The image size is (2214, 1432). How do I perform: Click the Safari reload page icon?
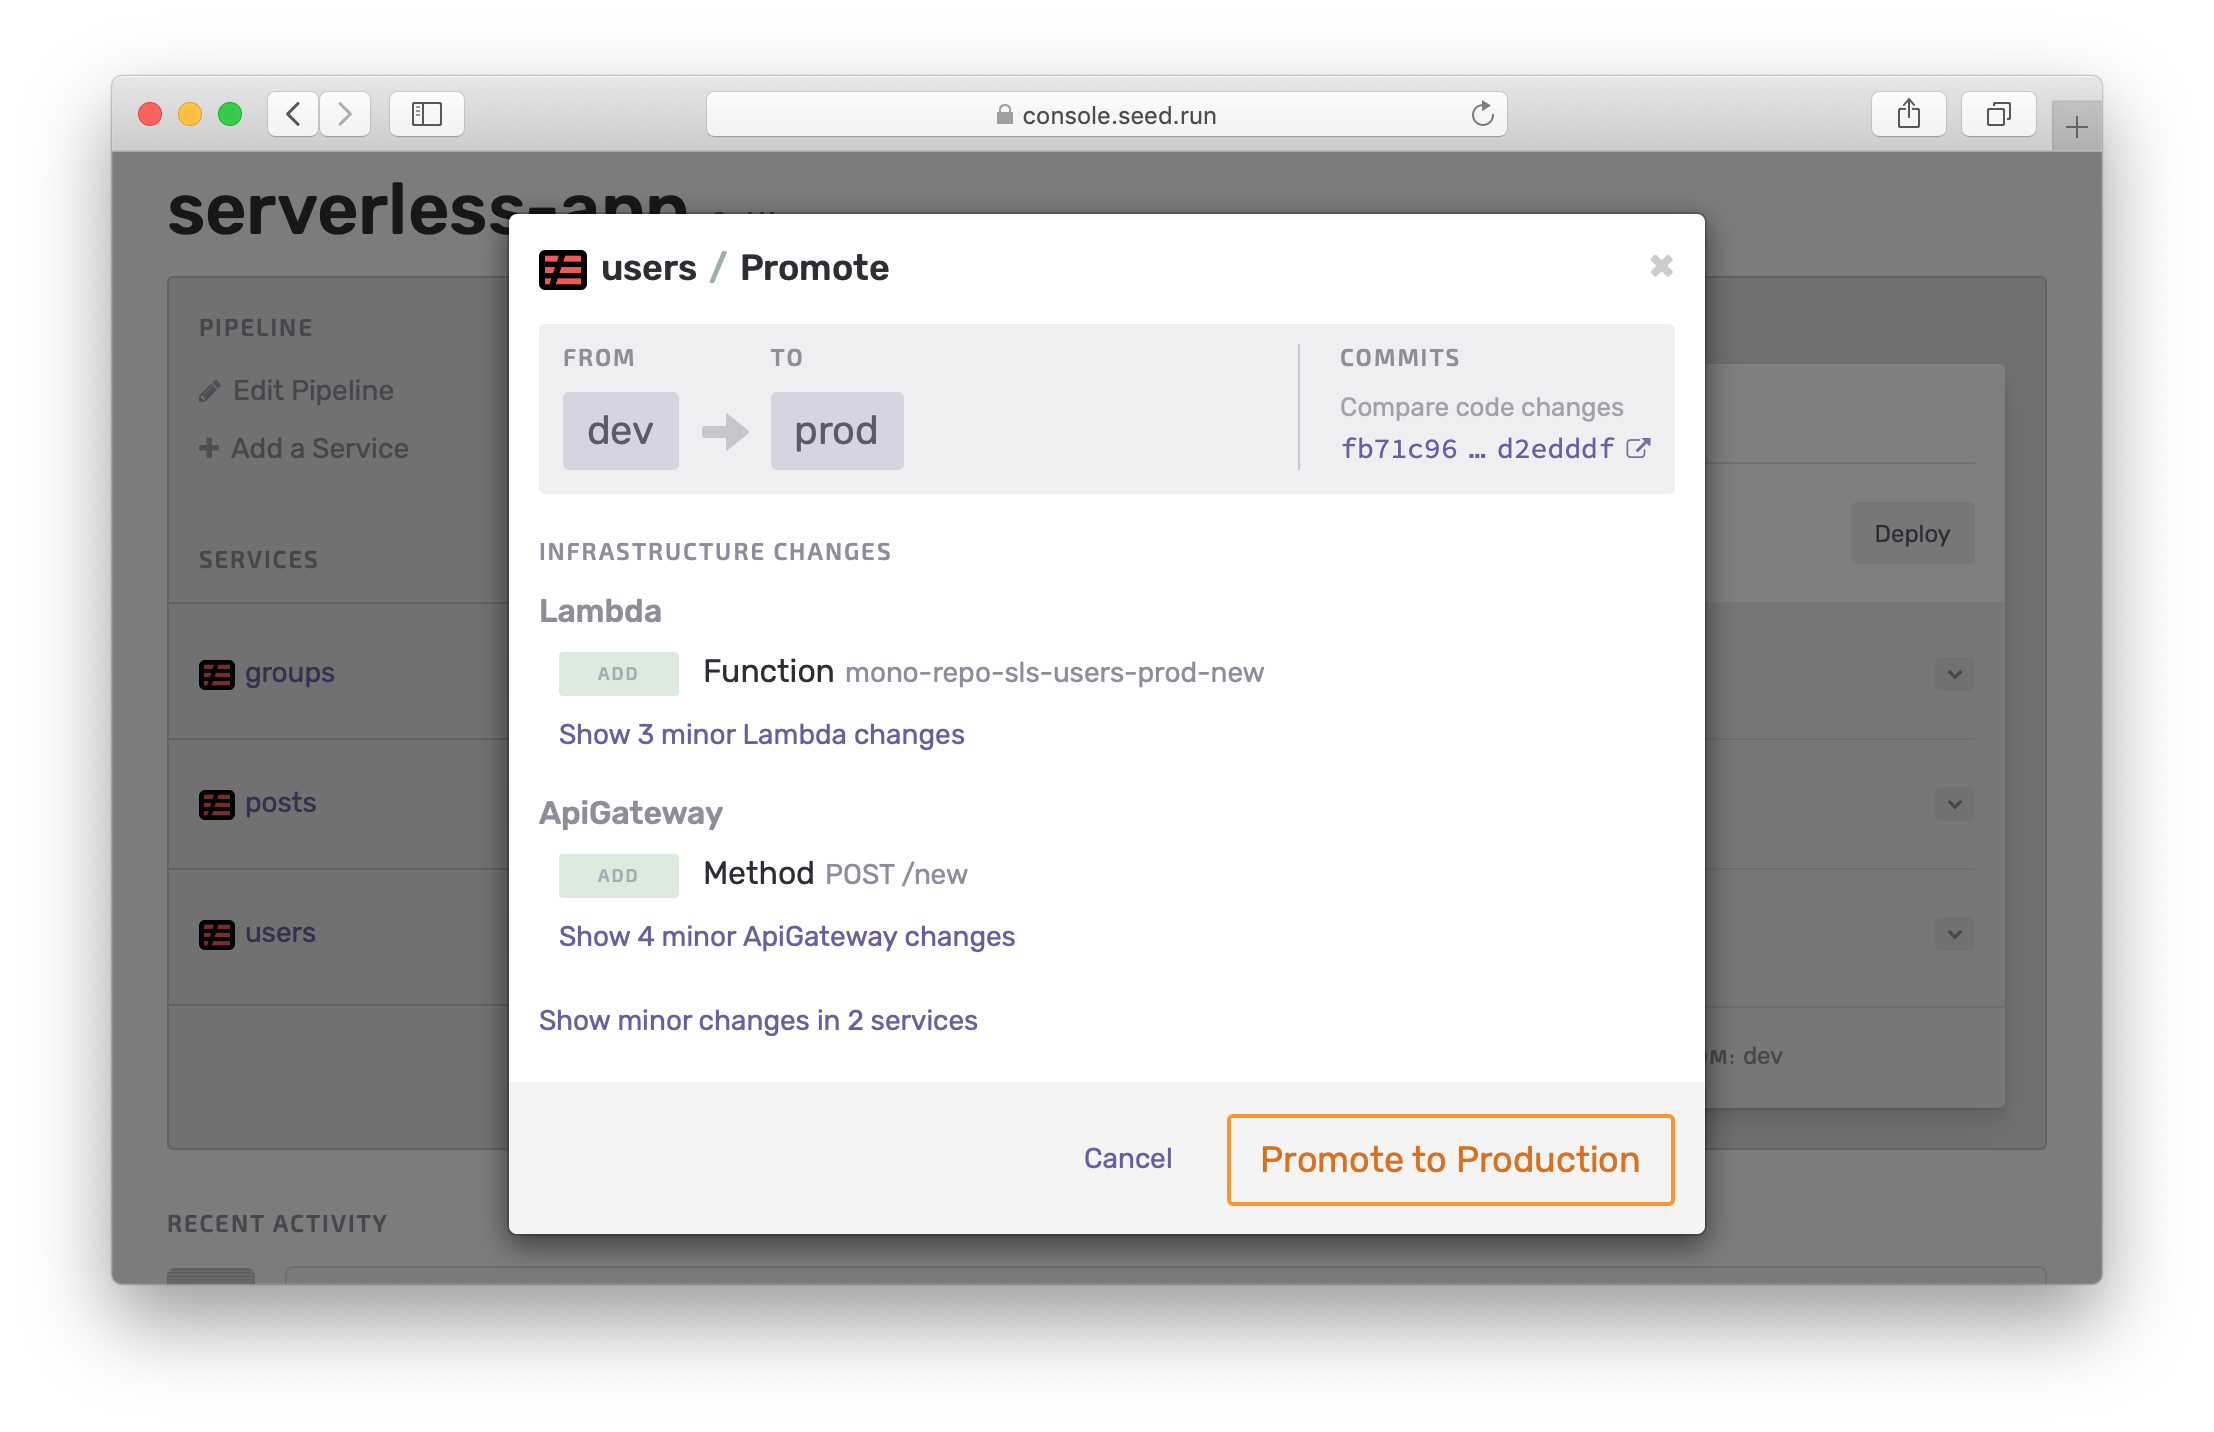pos(1482,114)
